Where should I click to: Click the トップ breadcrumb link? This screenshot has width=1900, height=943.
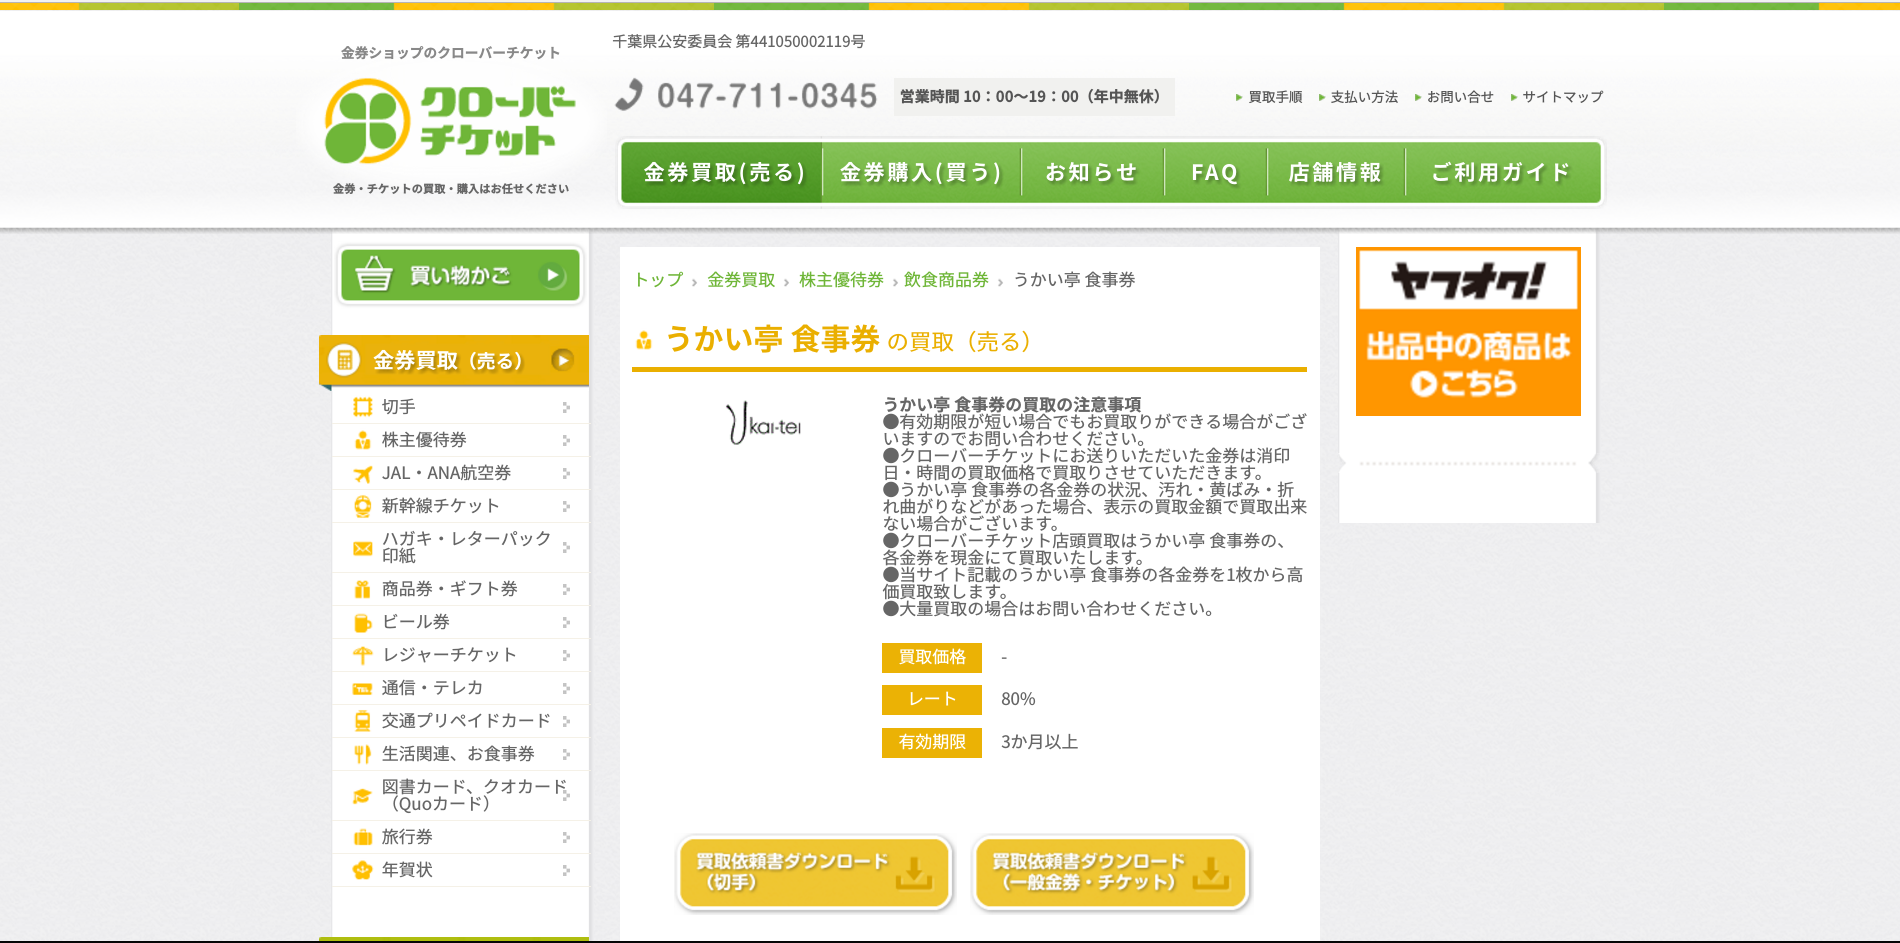[659, 280]
